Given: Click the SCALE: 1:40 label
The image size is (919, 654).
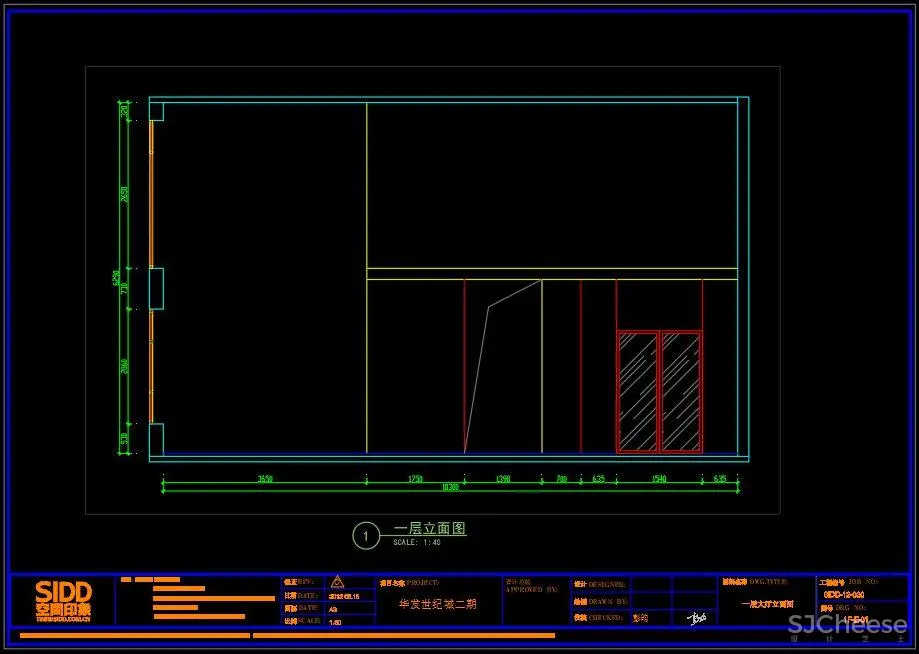Looking at the screenshot, I should coord(417,543).
